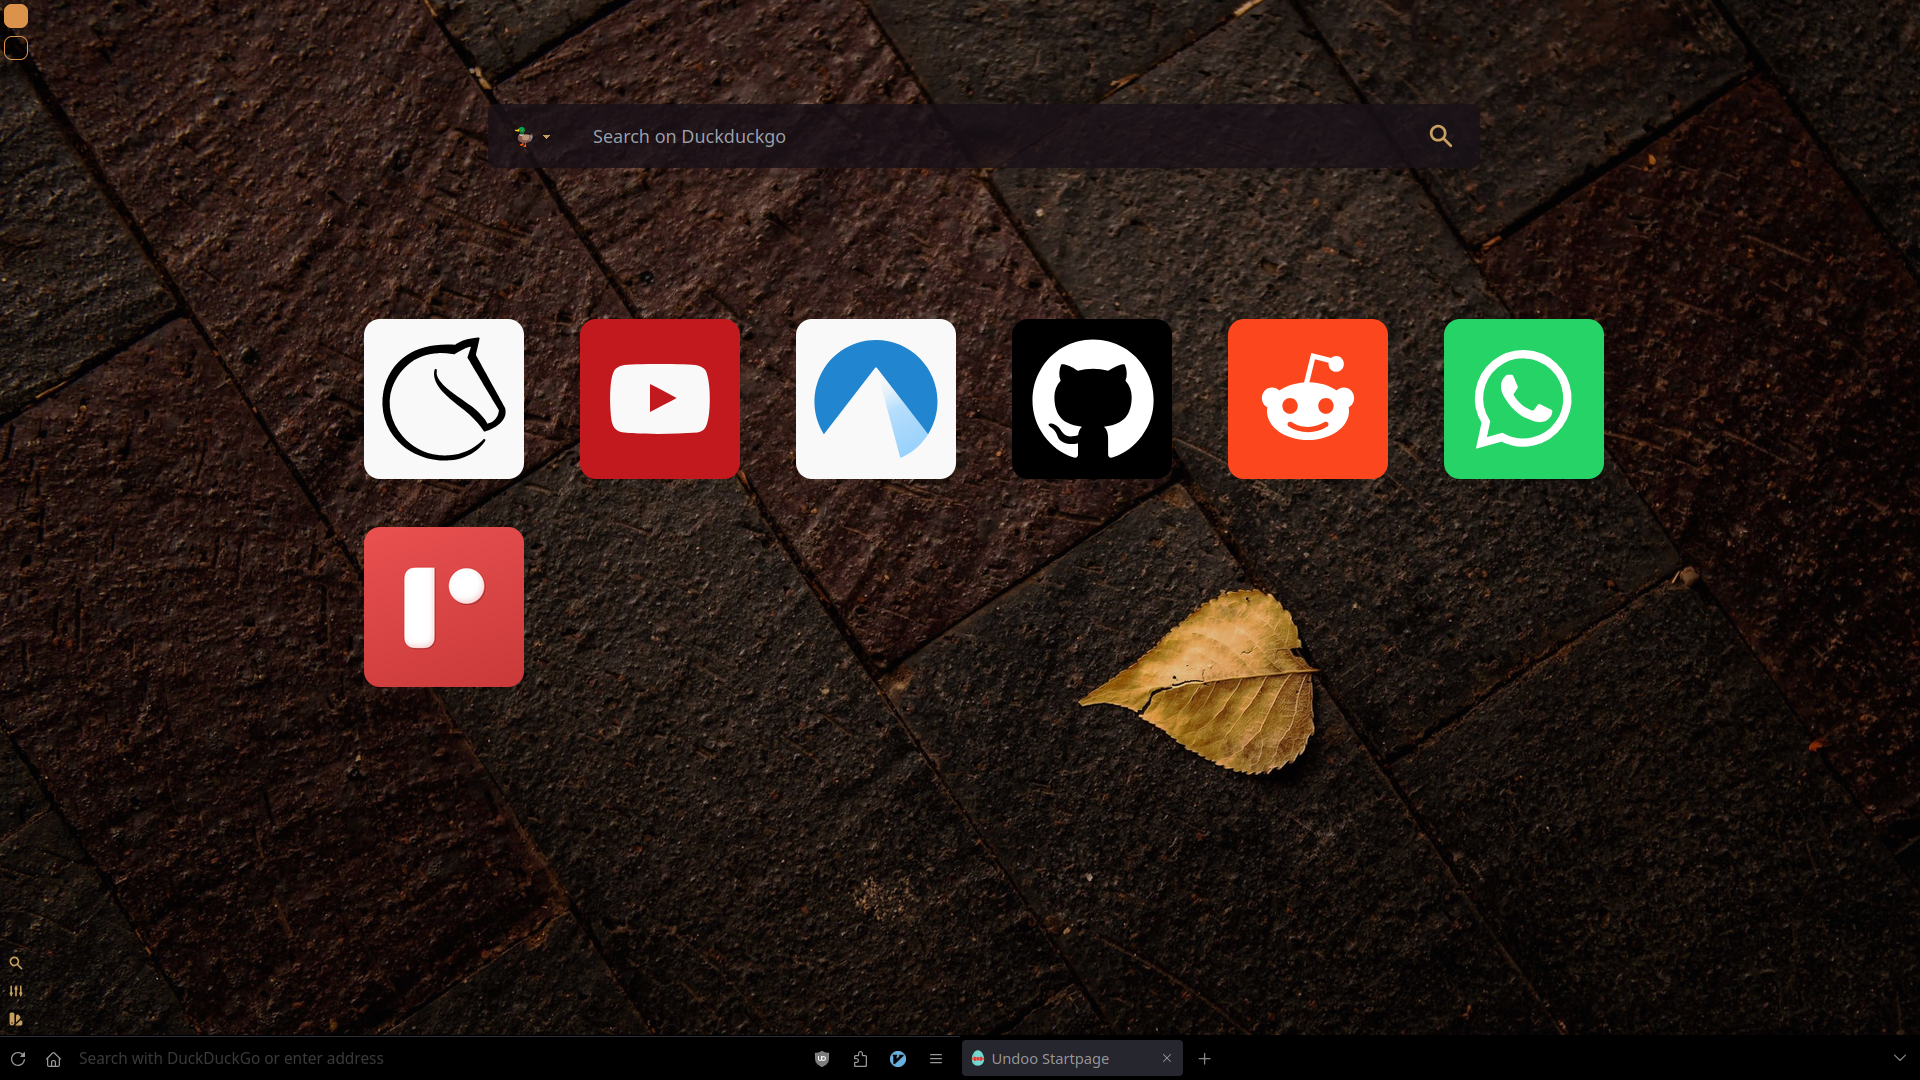
Task: Open the sidebar theme editor icon
Action: (16, 1019)
